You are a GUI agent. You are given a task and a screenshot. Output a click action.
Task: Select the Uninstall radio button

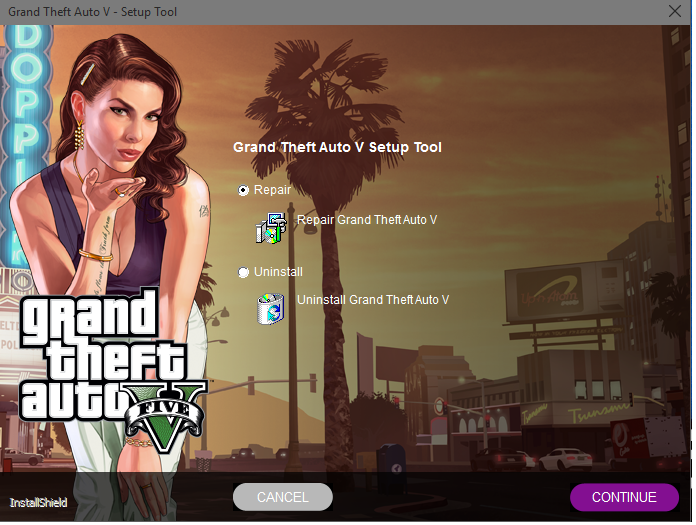(x=244, y=273)
